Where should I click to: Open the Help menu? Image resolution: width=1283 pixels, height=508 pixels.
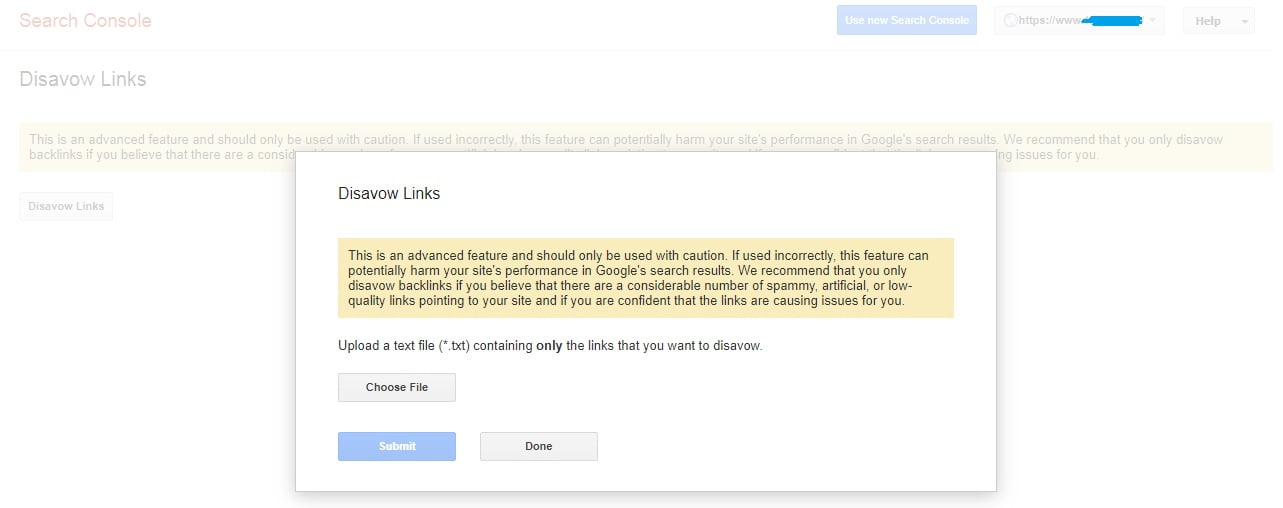coord(1218,20)
